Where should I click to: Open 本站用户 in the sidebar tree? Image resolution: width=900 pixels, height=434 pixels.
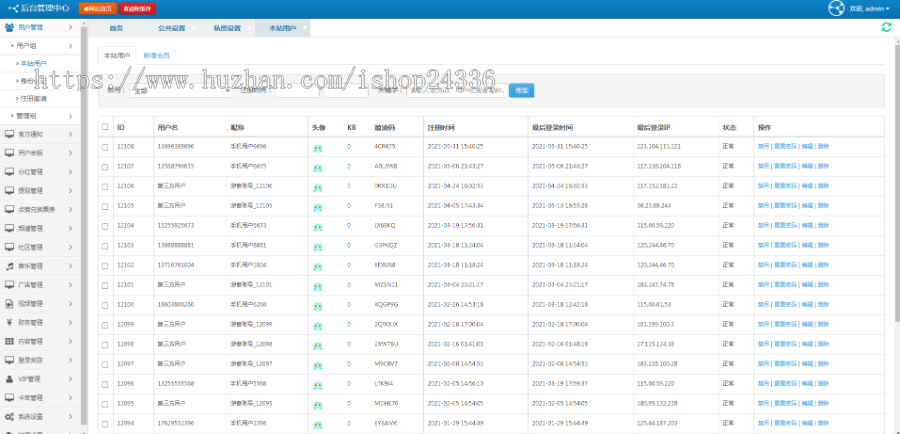coord(32,63)
